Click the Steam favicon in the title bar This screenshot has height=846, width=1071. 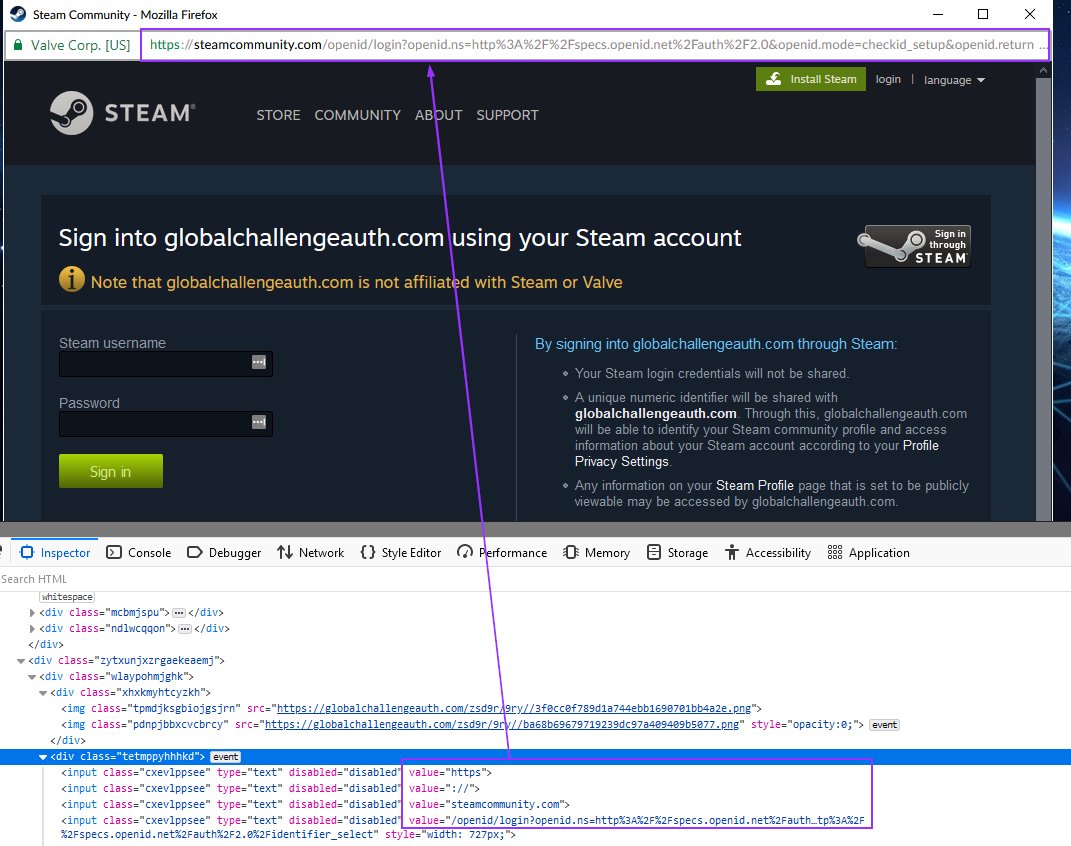18,14
